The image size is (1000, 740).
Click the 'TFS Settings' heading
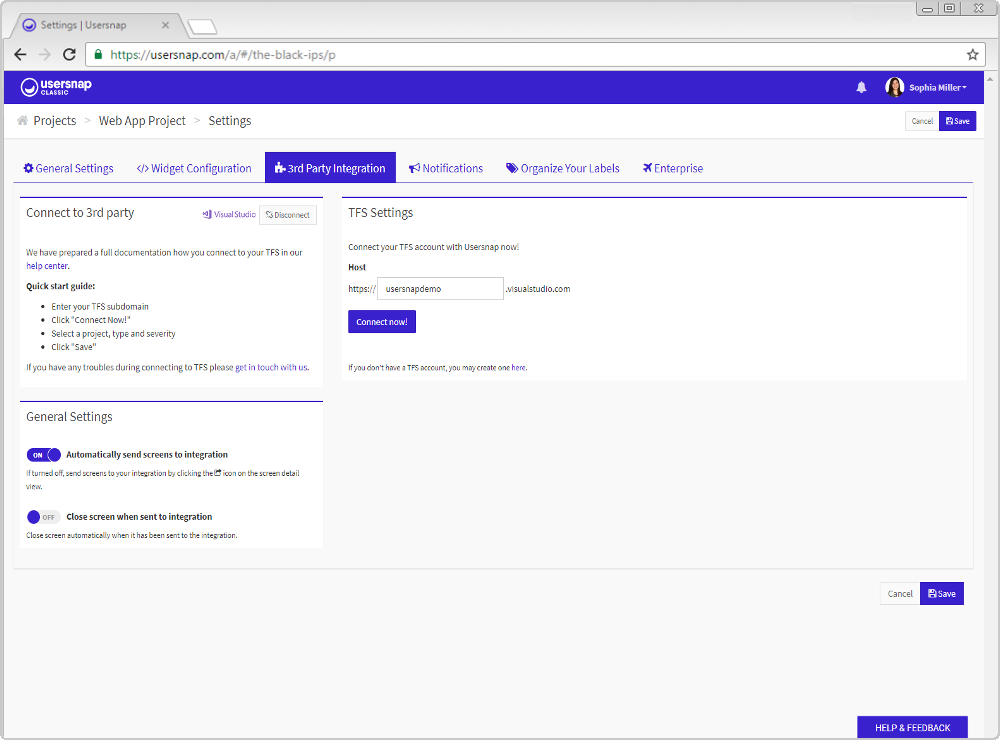click(381, 213)
